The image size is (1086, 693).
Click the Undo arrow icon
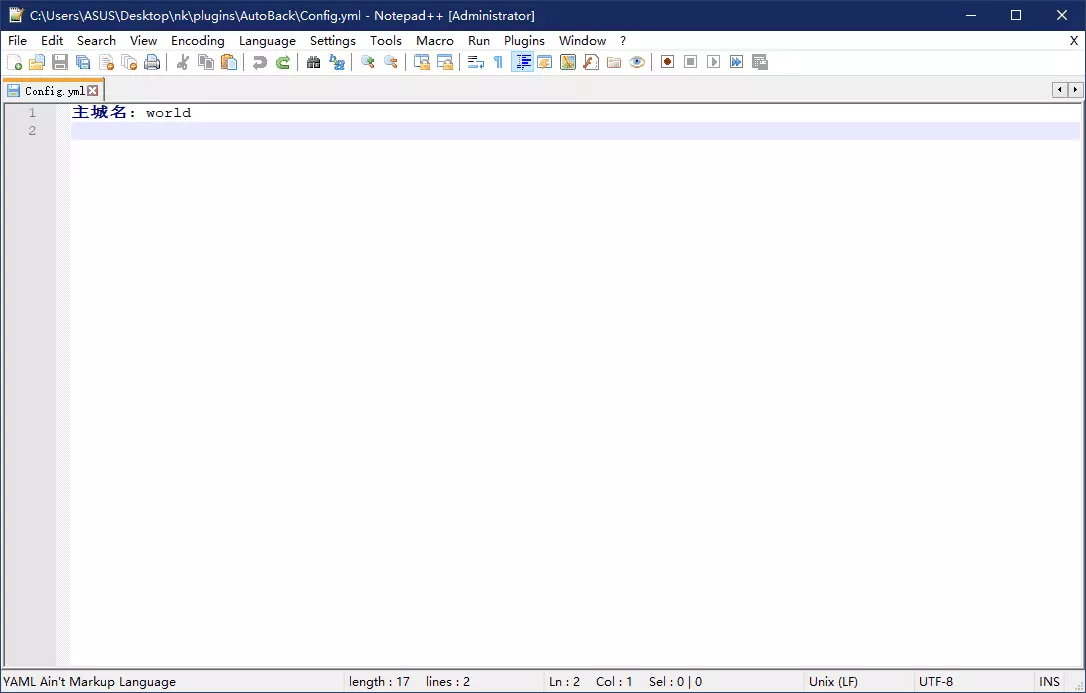click(260, 62)
